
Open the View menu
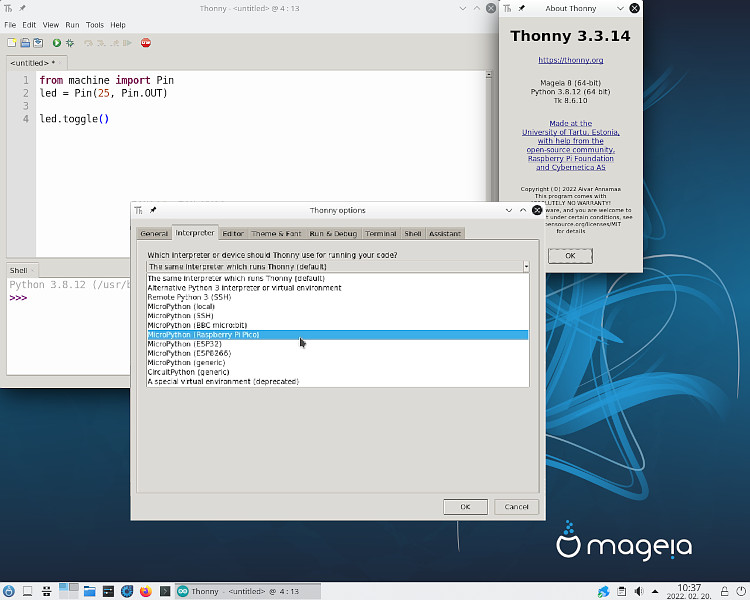pyautogui.click(x=51, y=25)
